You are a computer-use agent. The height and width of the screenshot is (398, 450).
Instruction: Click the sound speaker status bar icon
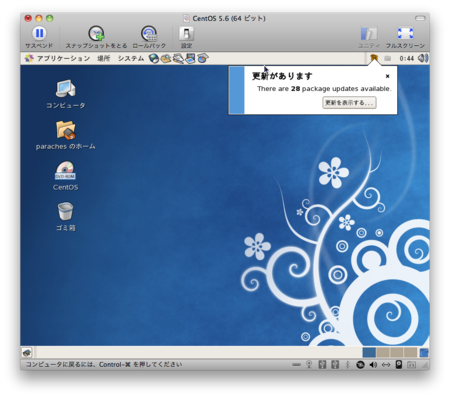click(x=373, y=365)
